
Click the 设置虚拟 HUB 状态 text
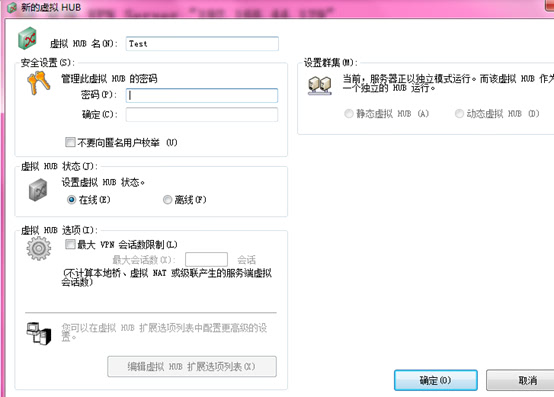[x=103, y=183]
